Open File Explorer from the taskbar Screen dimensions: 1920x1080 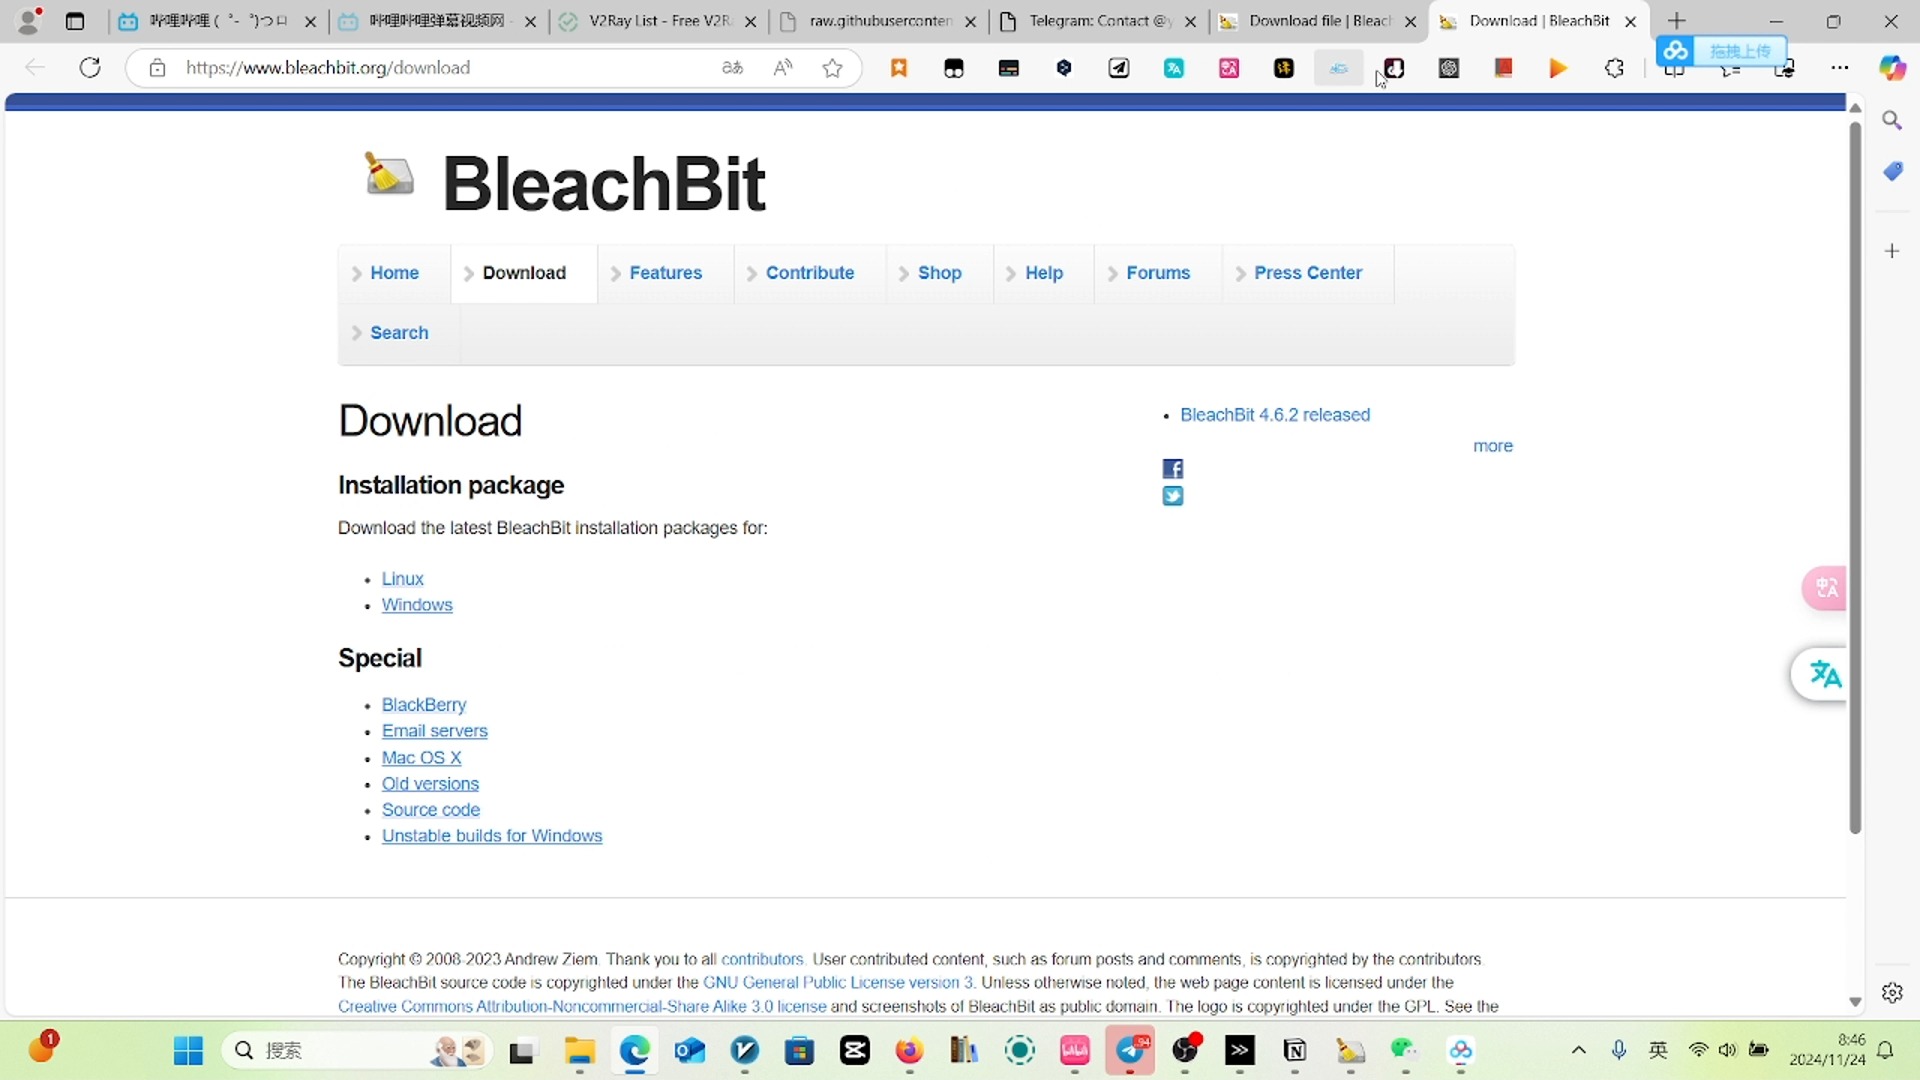coord(579,1051)
